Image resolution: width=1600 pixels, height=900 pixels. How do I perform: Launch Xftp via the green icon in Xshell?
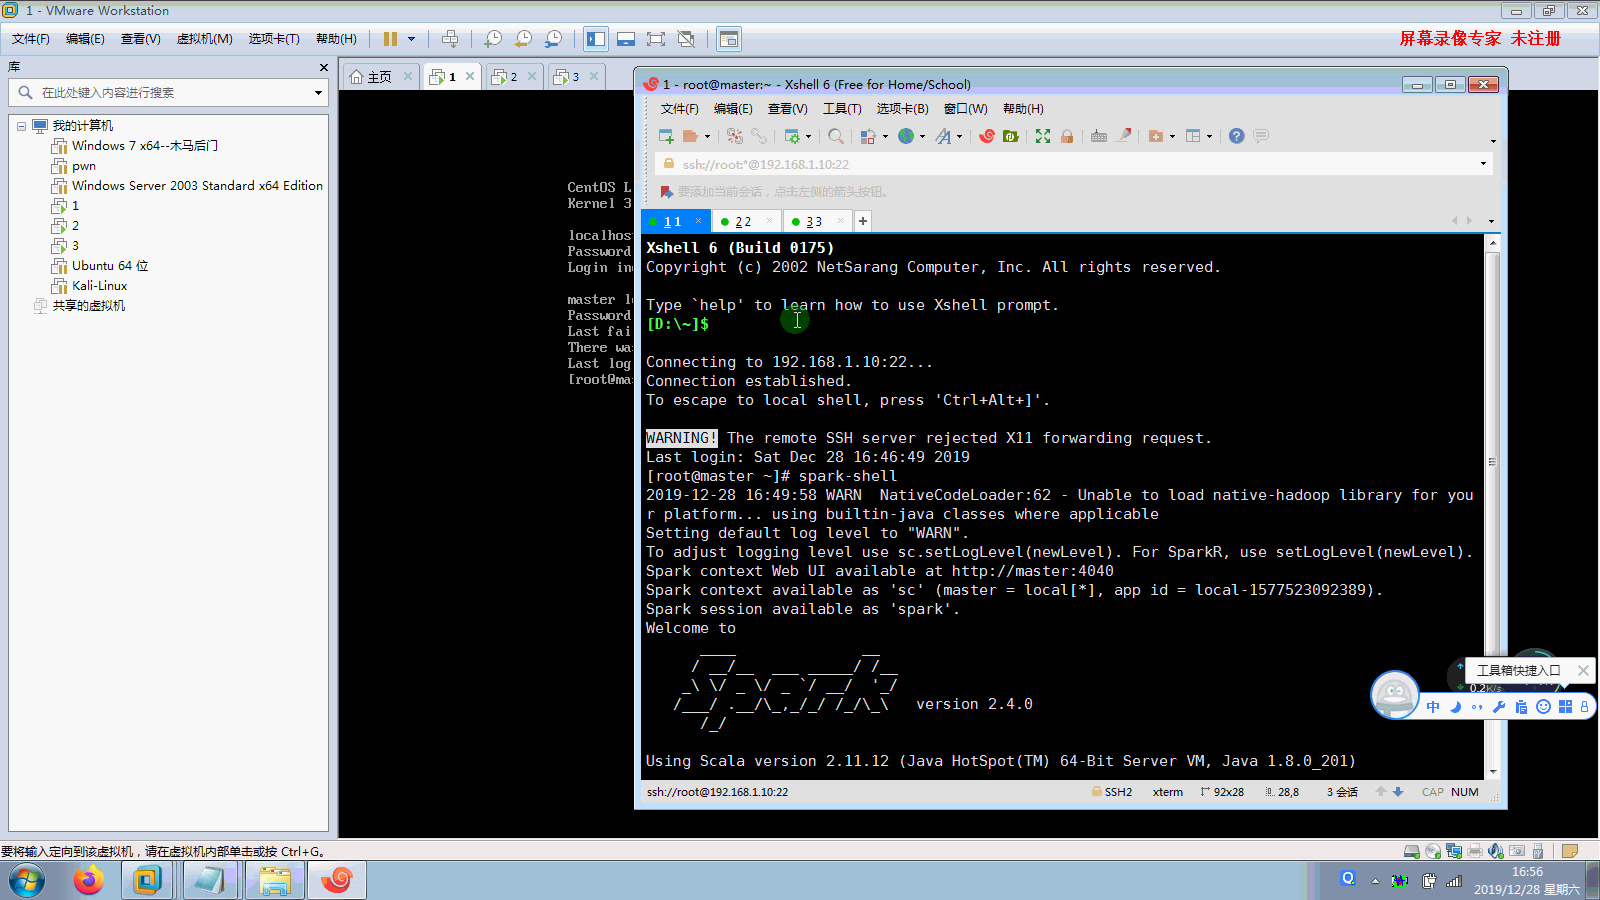(1011, 136)
